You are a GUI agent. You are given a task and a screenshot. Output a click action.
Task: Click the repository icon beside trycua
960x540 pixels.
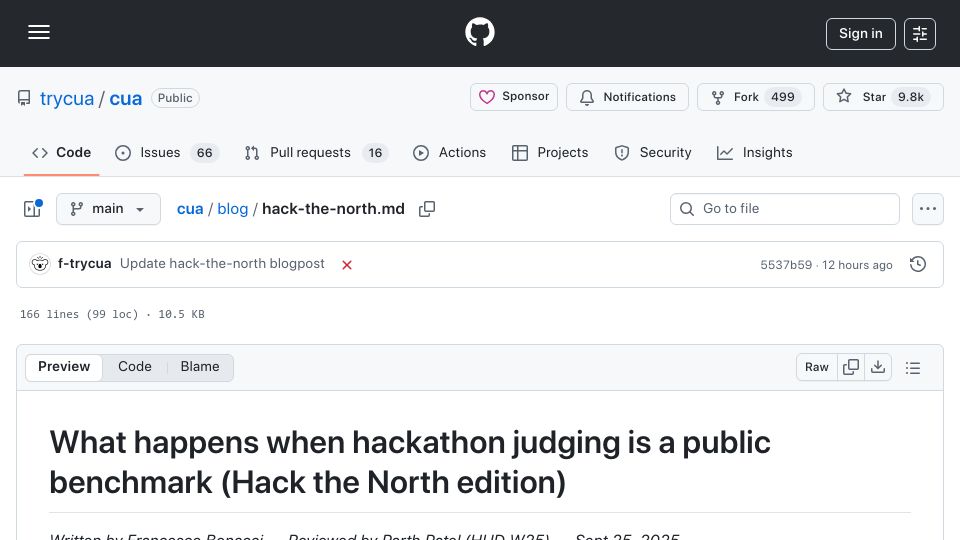(24, 98)
